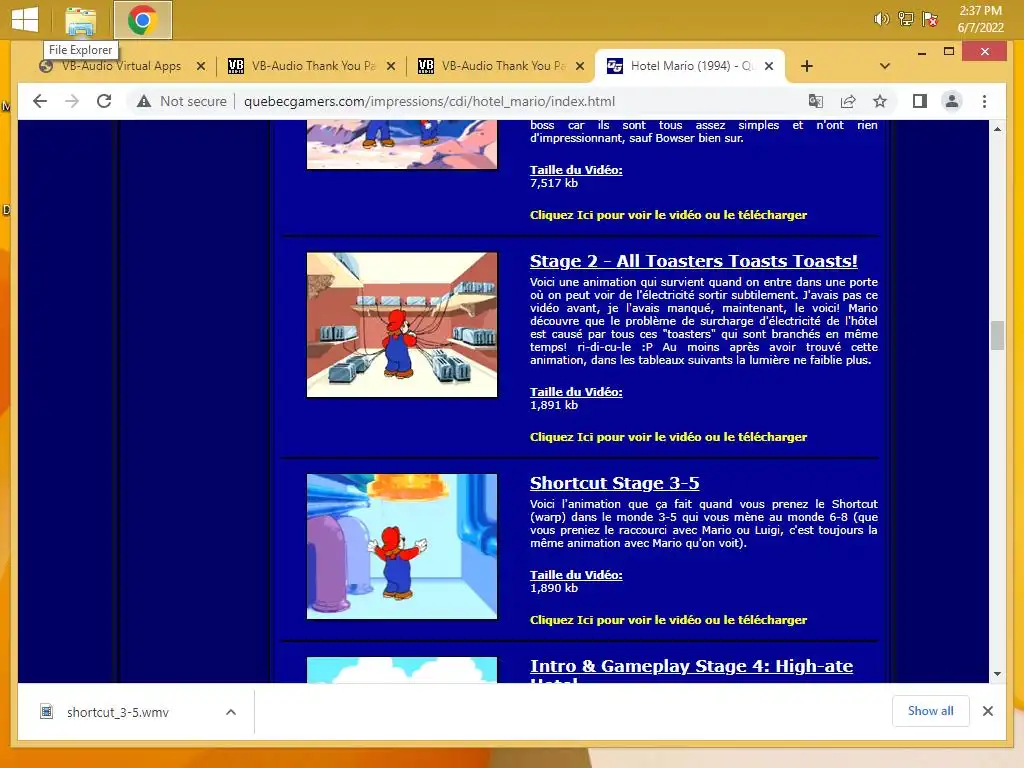
Task: Close the first VB-Audio Thank You tab
Action: (391, 66)
